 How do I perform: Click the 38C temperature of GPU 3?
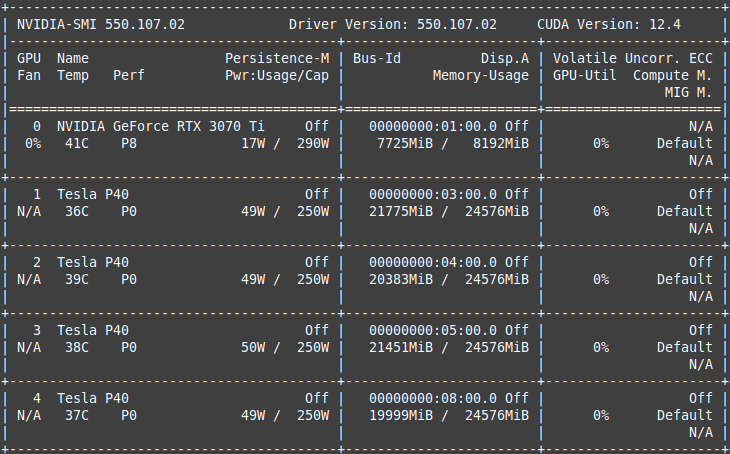click(x=77, y=347)
